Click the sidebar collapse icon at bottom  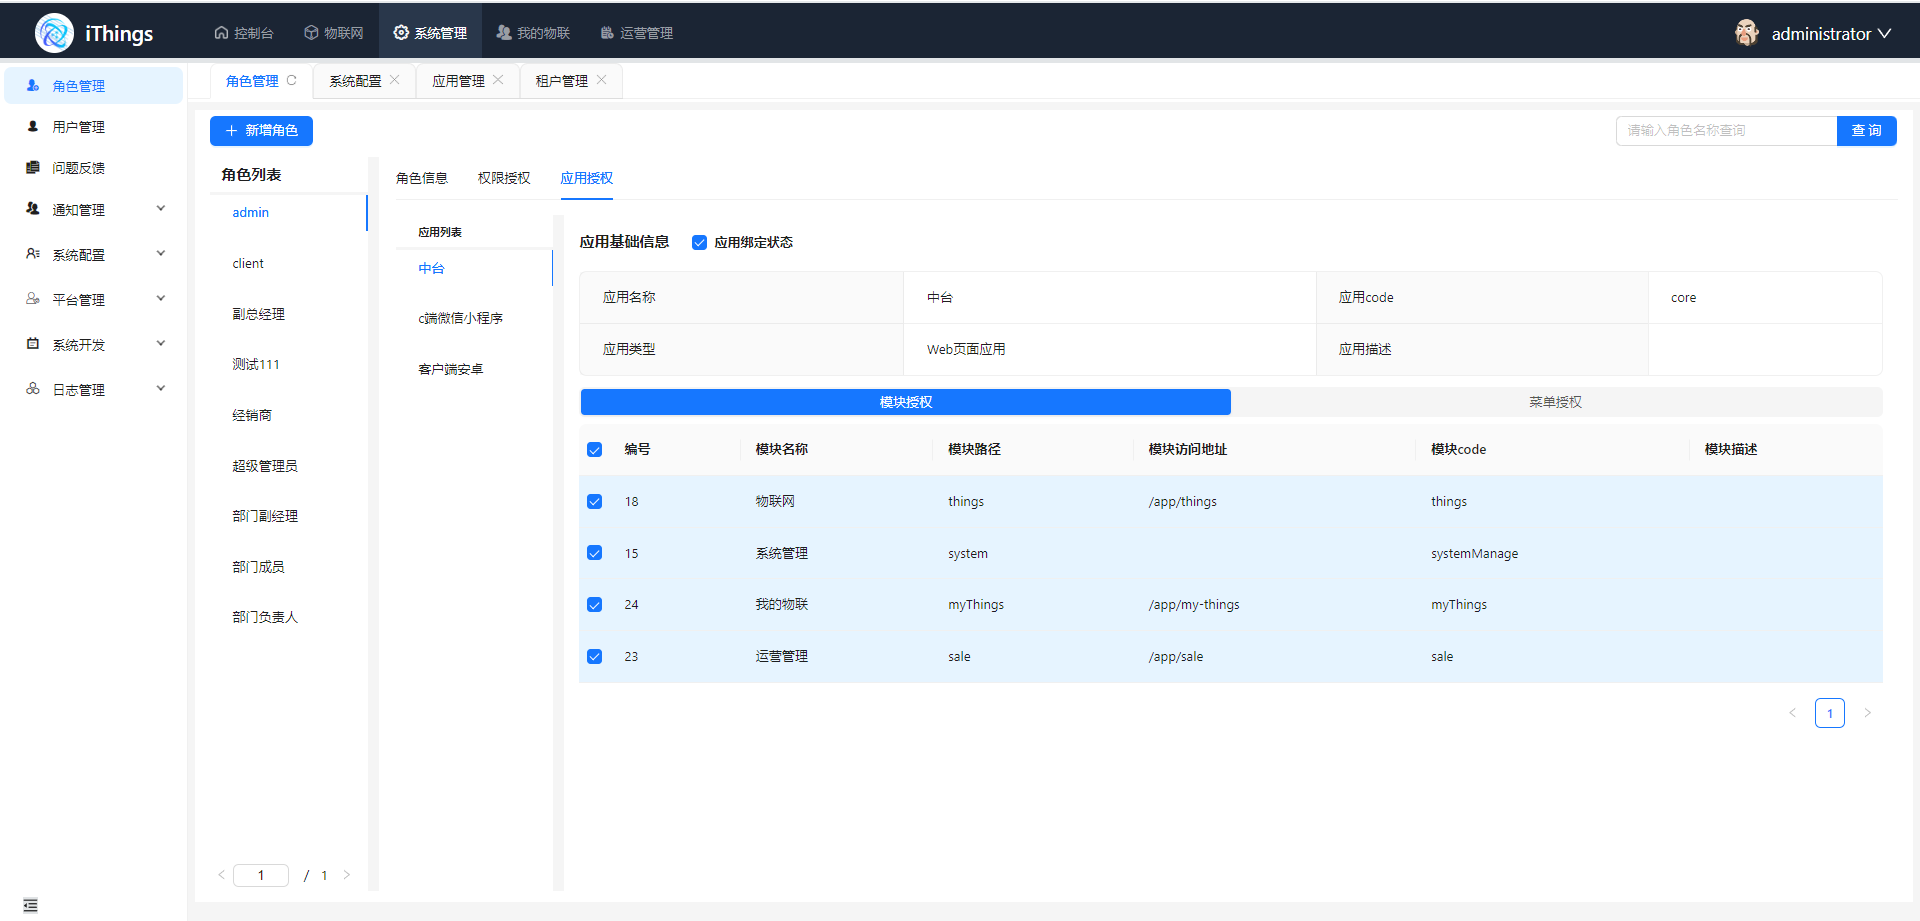30,905
